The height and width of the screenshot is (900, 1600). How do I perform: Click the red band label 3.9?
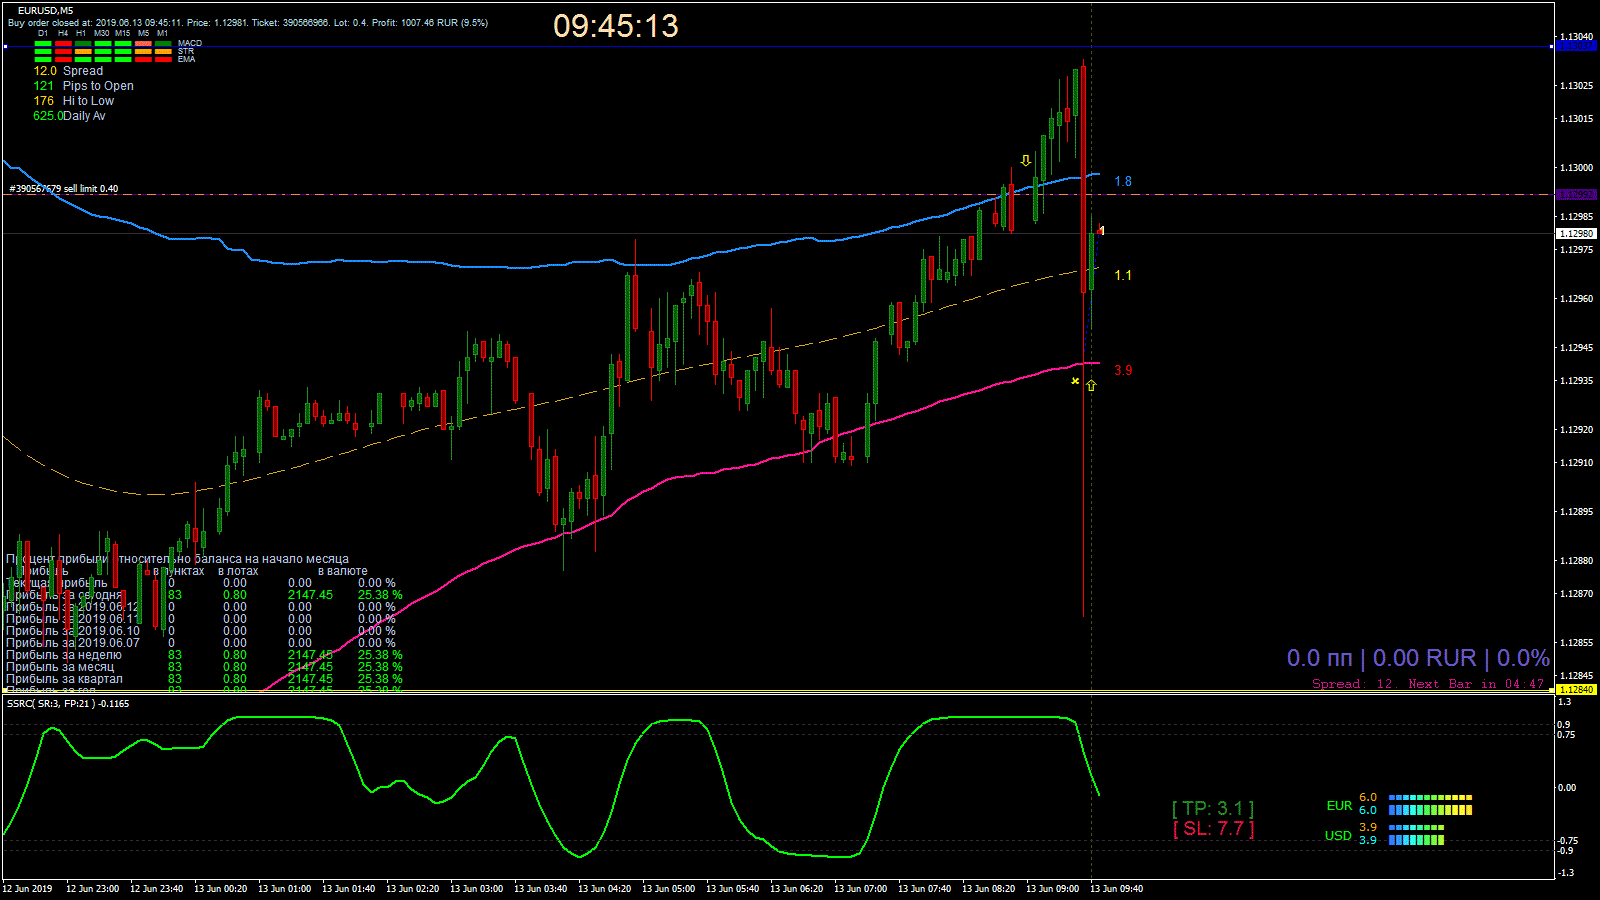(1123, 371)
